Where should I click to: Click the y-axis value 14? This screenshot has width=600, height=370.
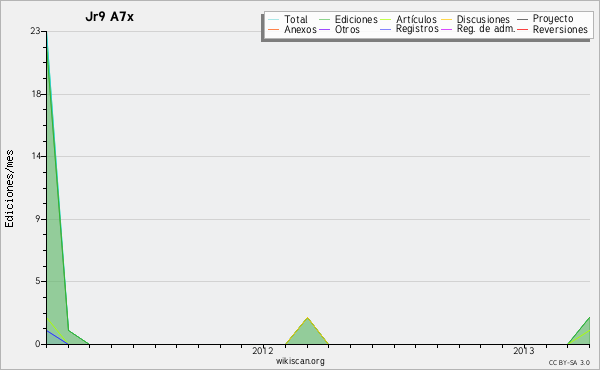[x=36, y=156]
